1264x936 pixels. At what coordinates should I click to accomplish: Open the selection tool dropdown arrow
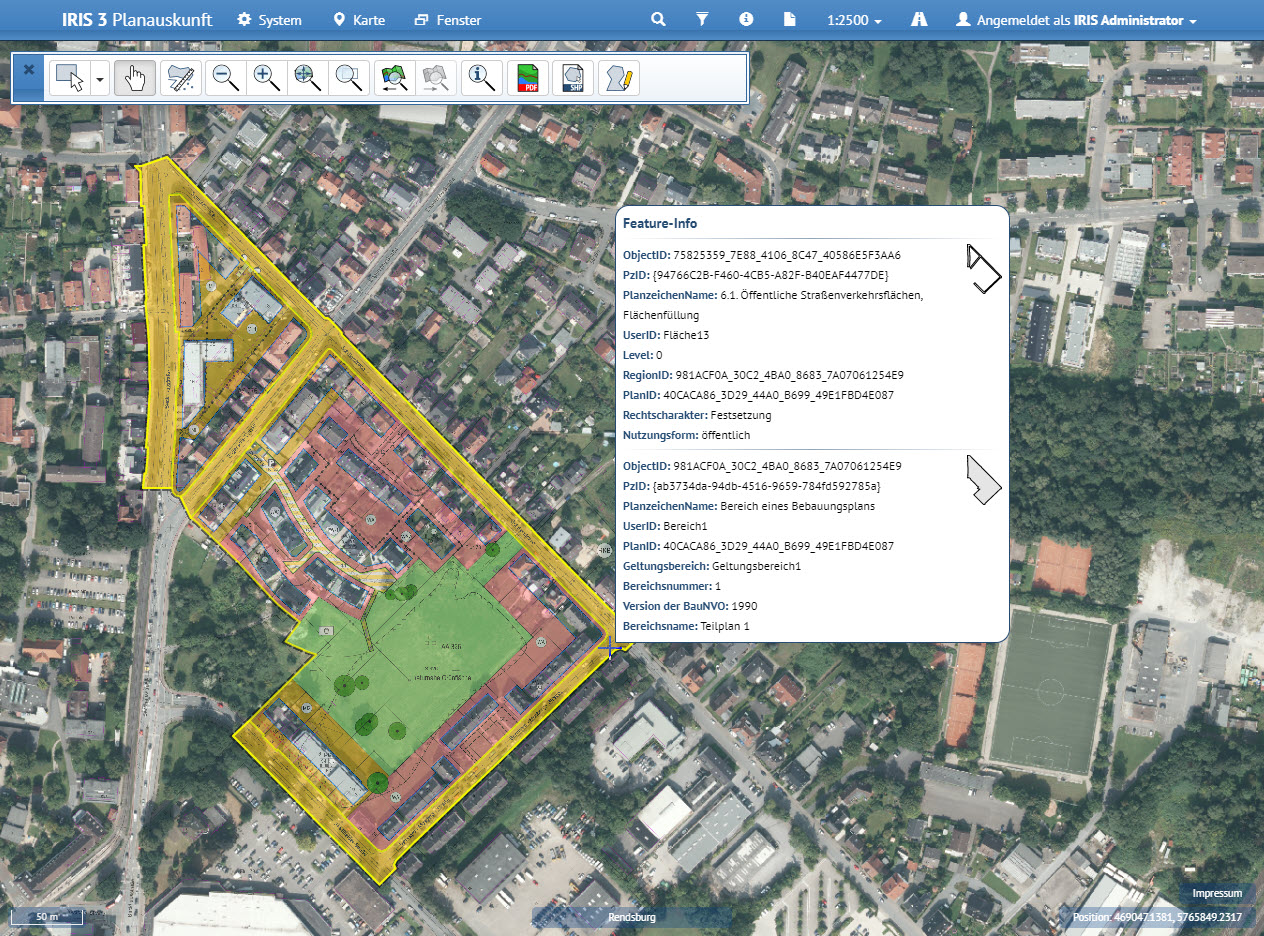100,78
